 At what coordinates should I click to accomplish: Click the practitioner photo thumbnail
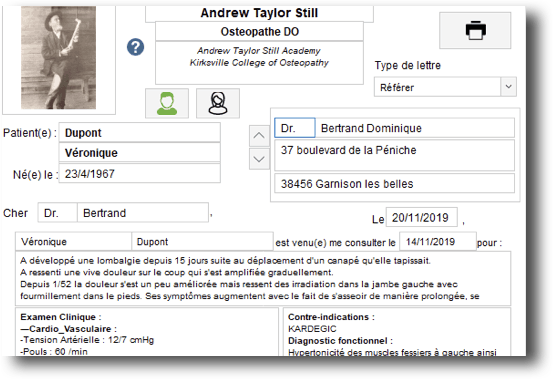pyautogui.click(x=59, y=58)
